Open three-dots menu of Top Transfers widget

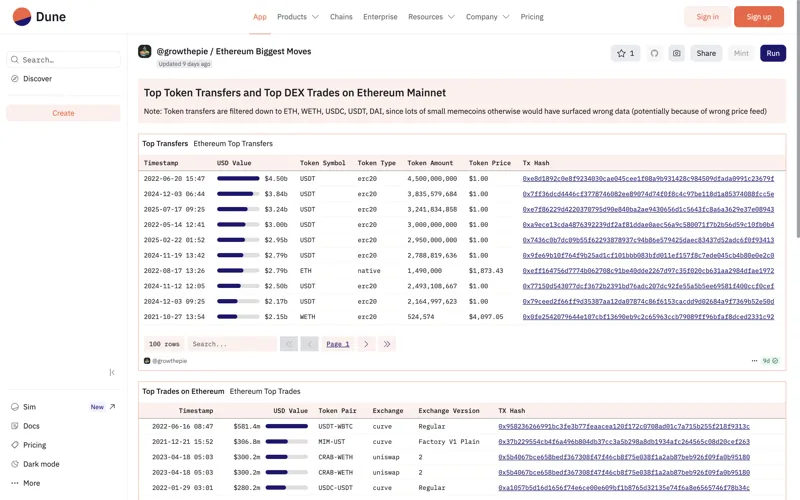click(x=754, y=361)
